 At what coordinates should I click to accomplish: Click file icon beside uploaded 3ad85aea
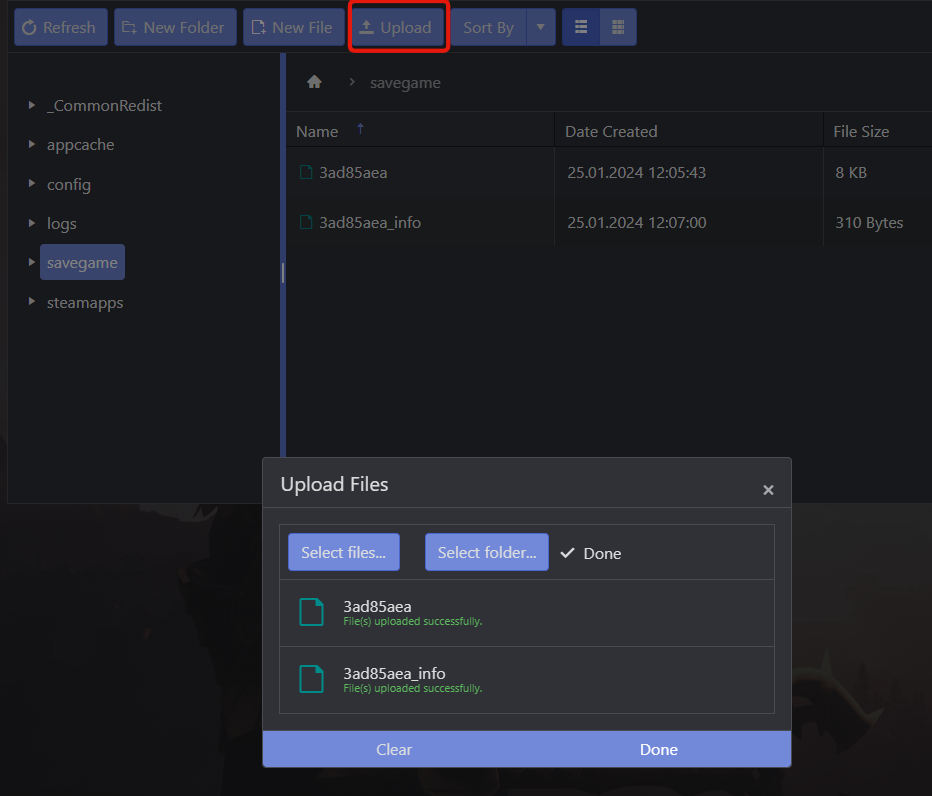(311, 612)
